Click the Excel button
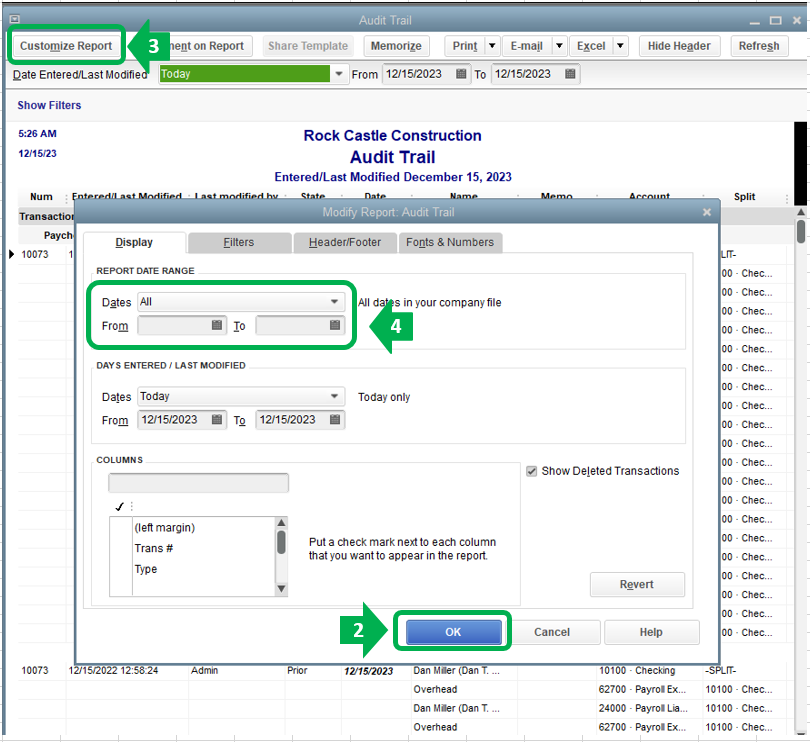Viewport: 810px width, 742px height. click(x=591, y=46)
